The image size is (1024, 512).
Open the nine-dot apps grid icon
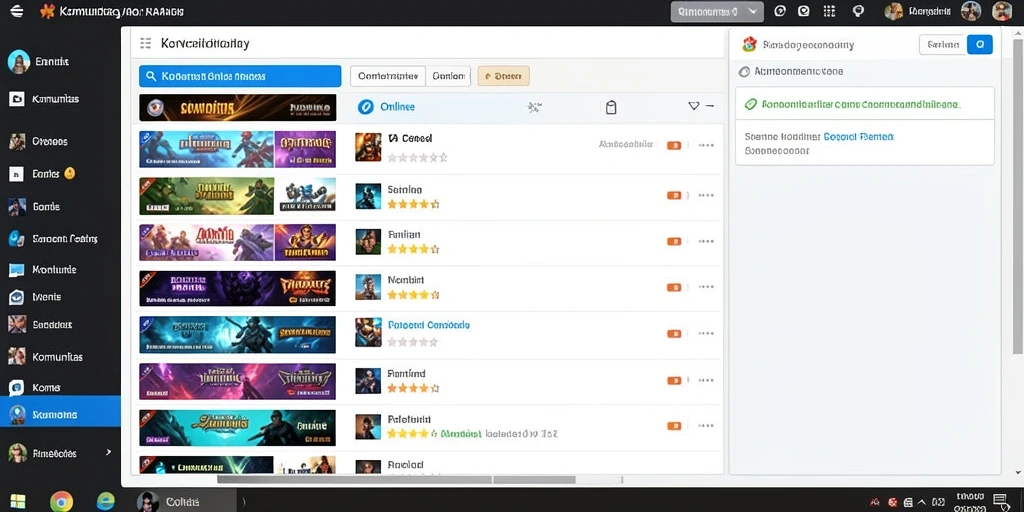pyautogui.click(x=829, y=11)
